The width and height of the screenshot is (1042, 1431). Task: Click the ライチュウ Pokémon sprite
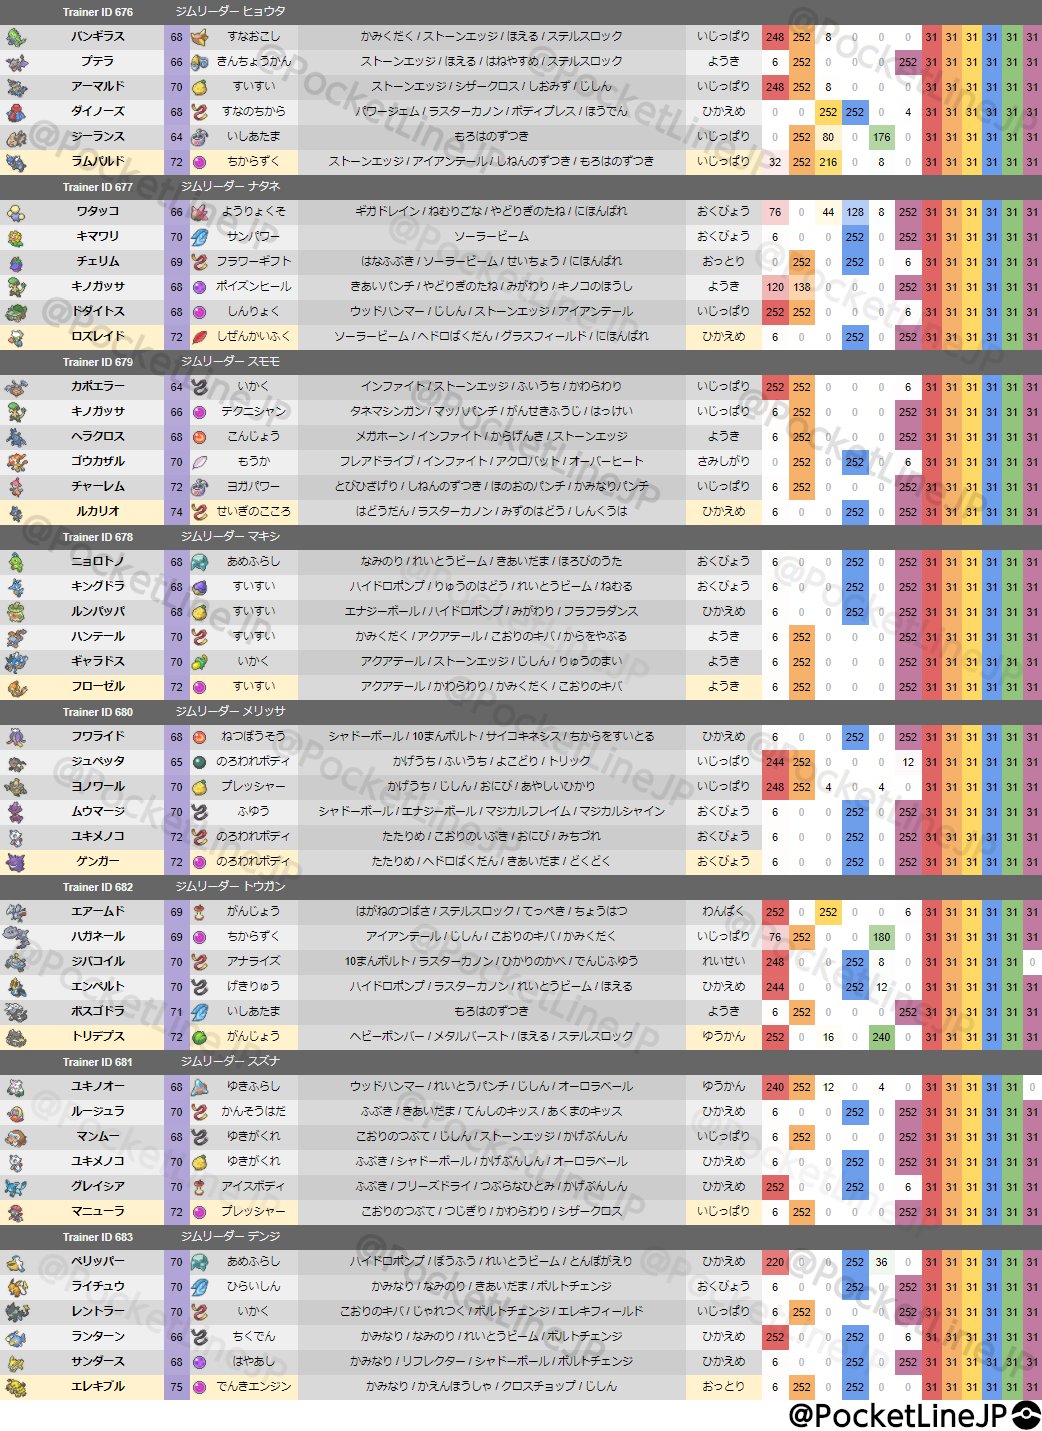pyautogui.click(x=16, y=1287)
